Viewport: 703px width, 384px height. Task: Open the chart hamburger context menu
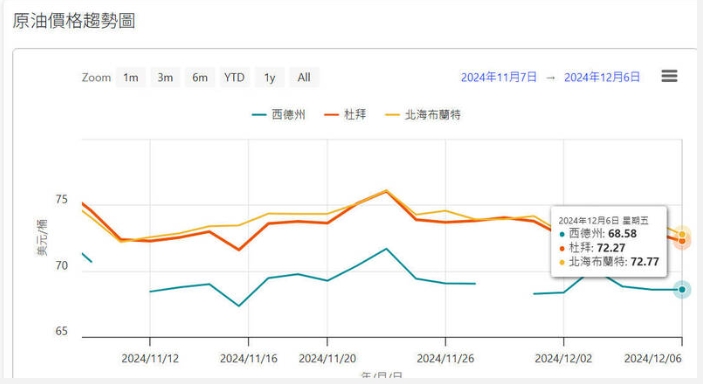pyautogui.click(x=669, y=76)
